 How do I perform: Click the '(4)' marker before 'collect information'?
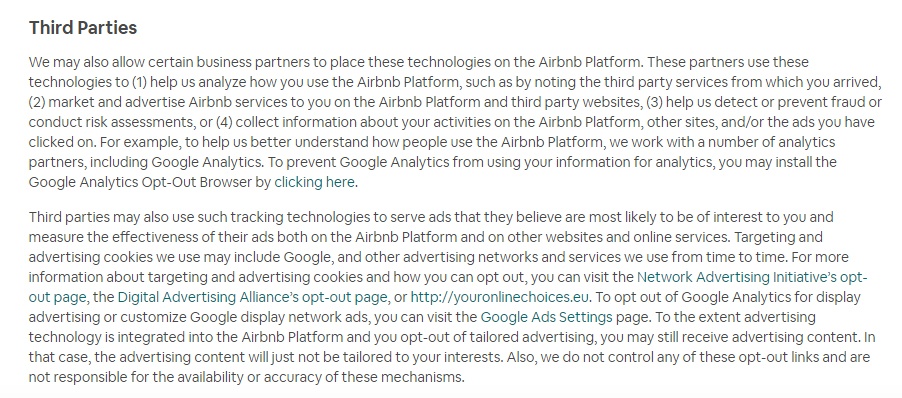point(226,123)
